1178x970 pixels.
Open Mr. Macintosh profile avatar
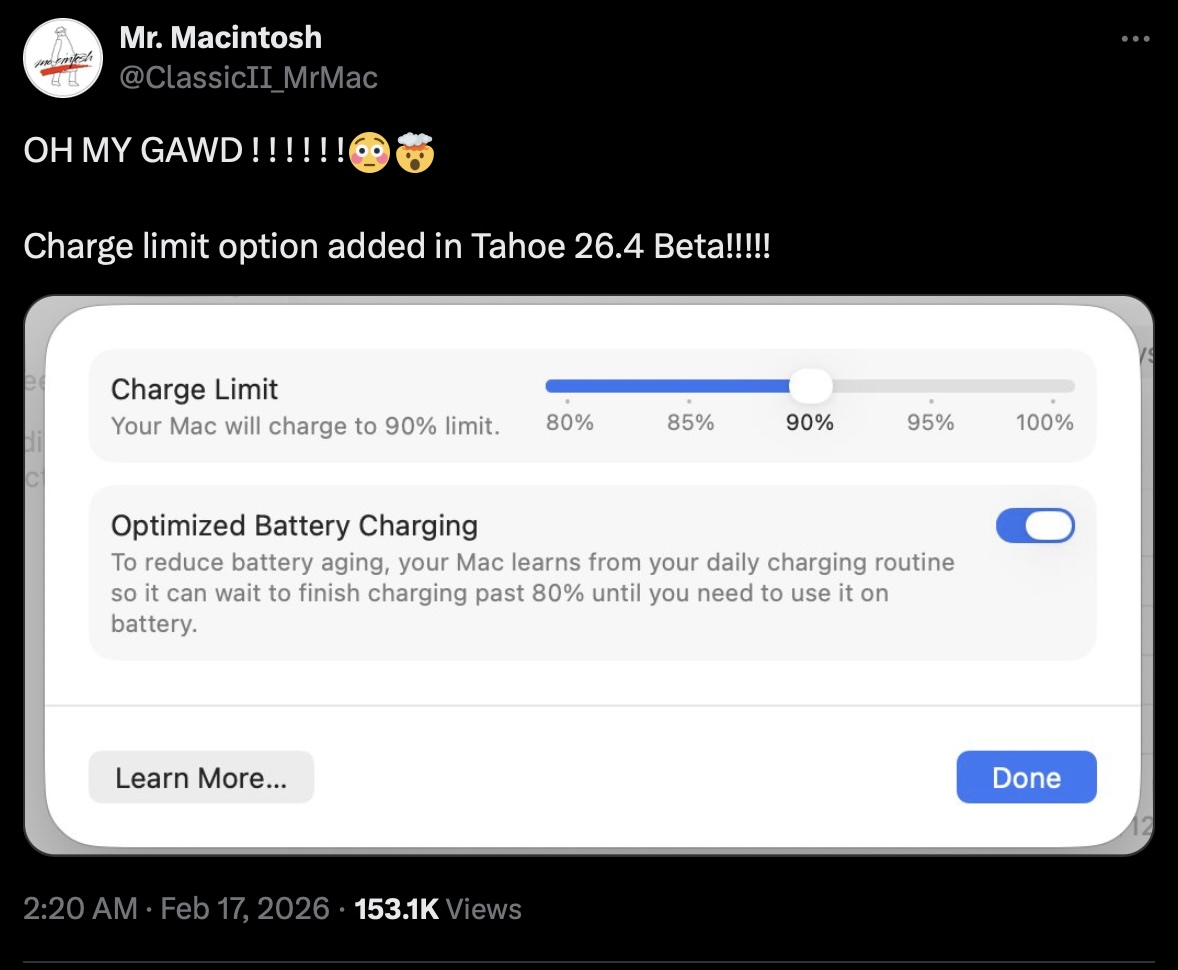coord(64,58)
